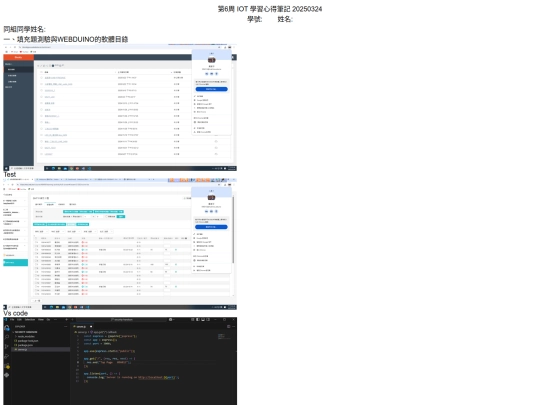Click the profile avatar in Webduino screenshot popup
Screen dimensions: 540x405
(x=211, y=60)
